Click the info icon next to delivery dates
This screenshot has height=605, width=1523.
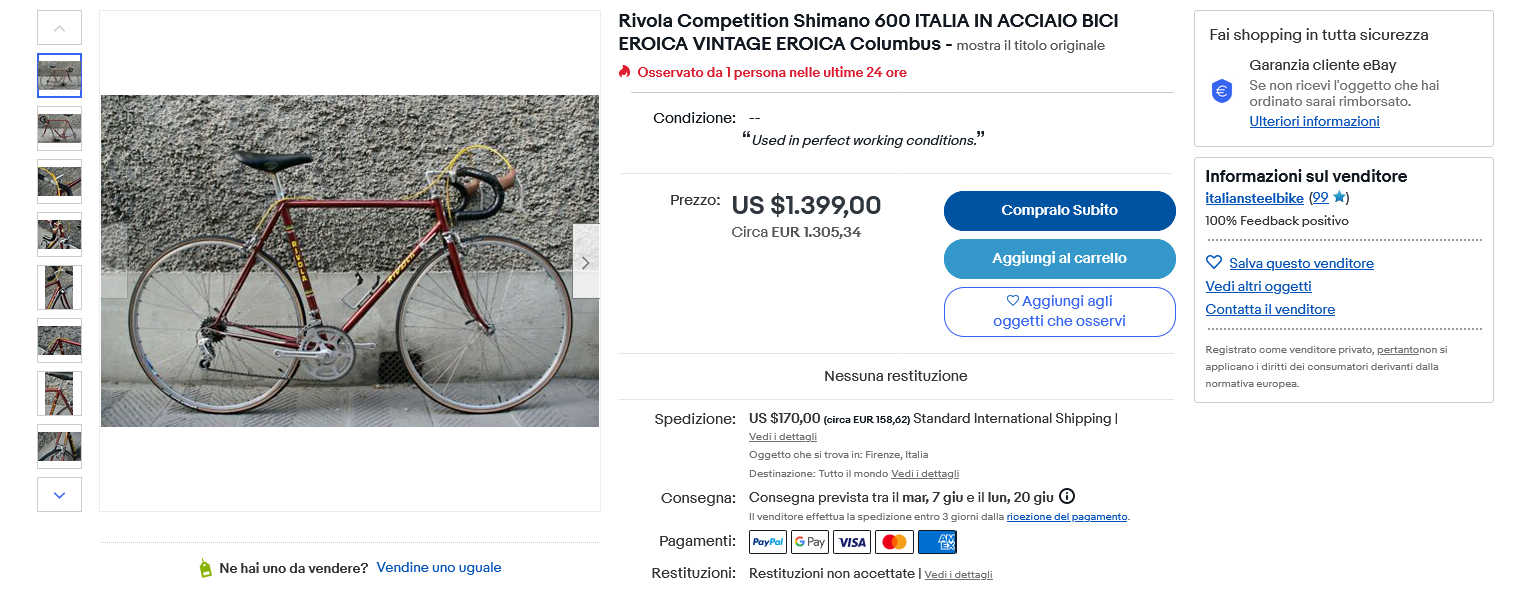pyautogui.click(x=1067, y=496)
